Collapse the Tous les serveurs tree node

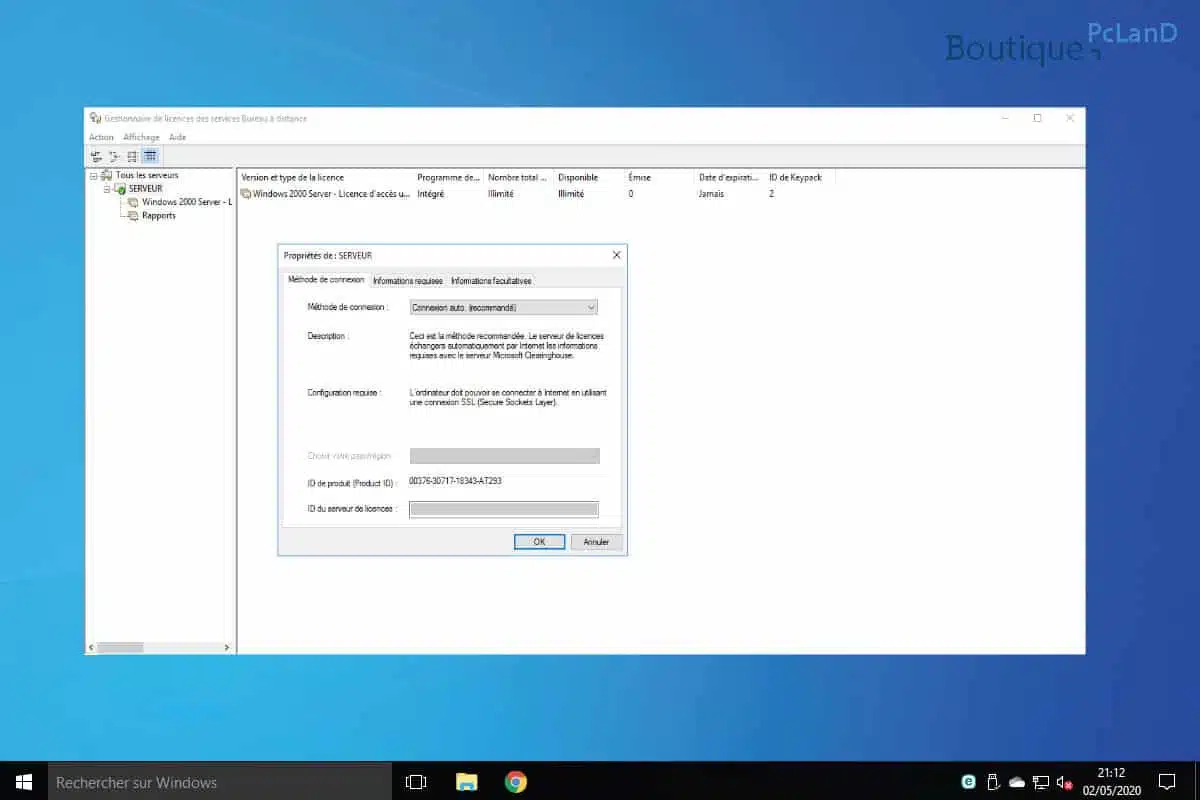[x=93, y=175]
